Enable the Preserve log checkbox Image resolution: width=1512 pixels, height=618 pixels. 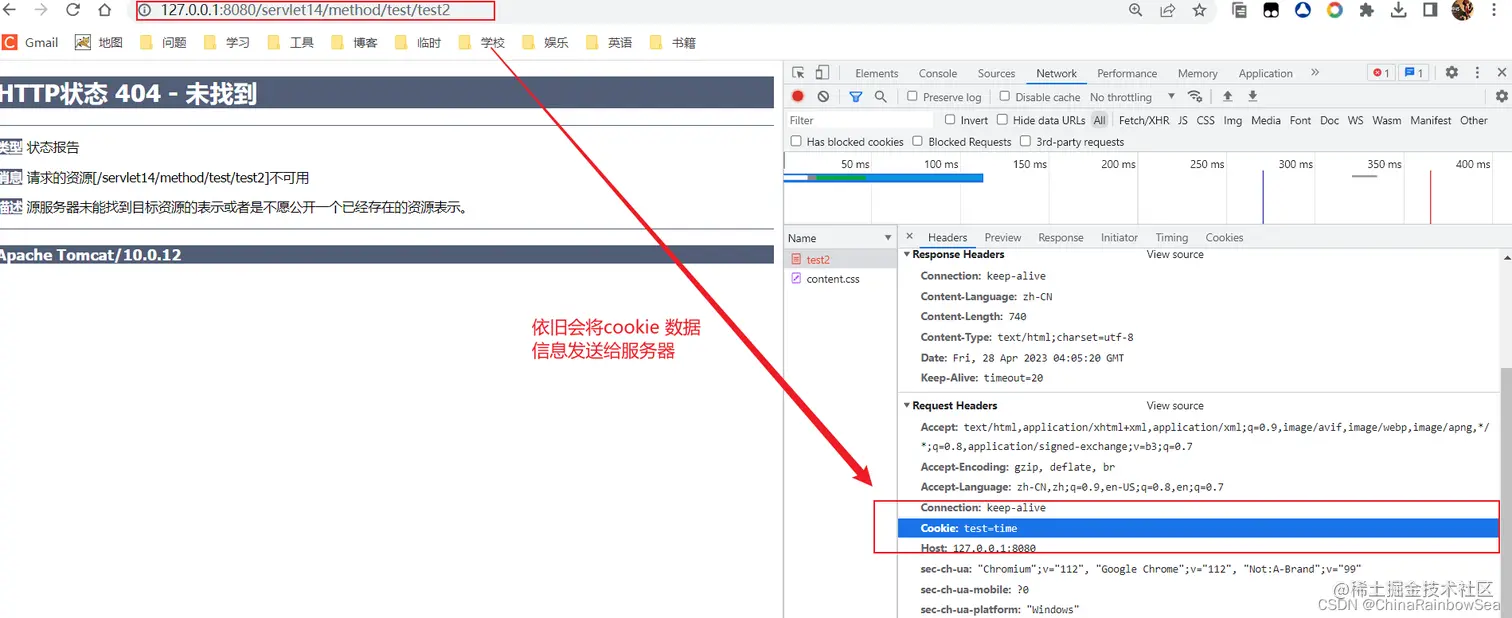click(x=912, y=96)
